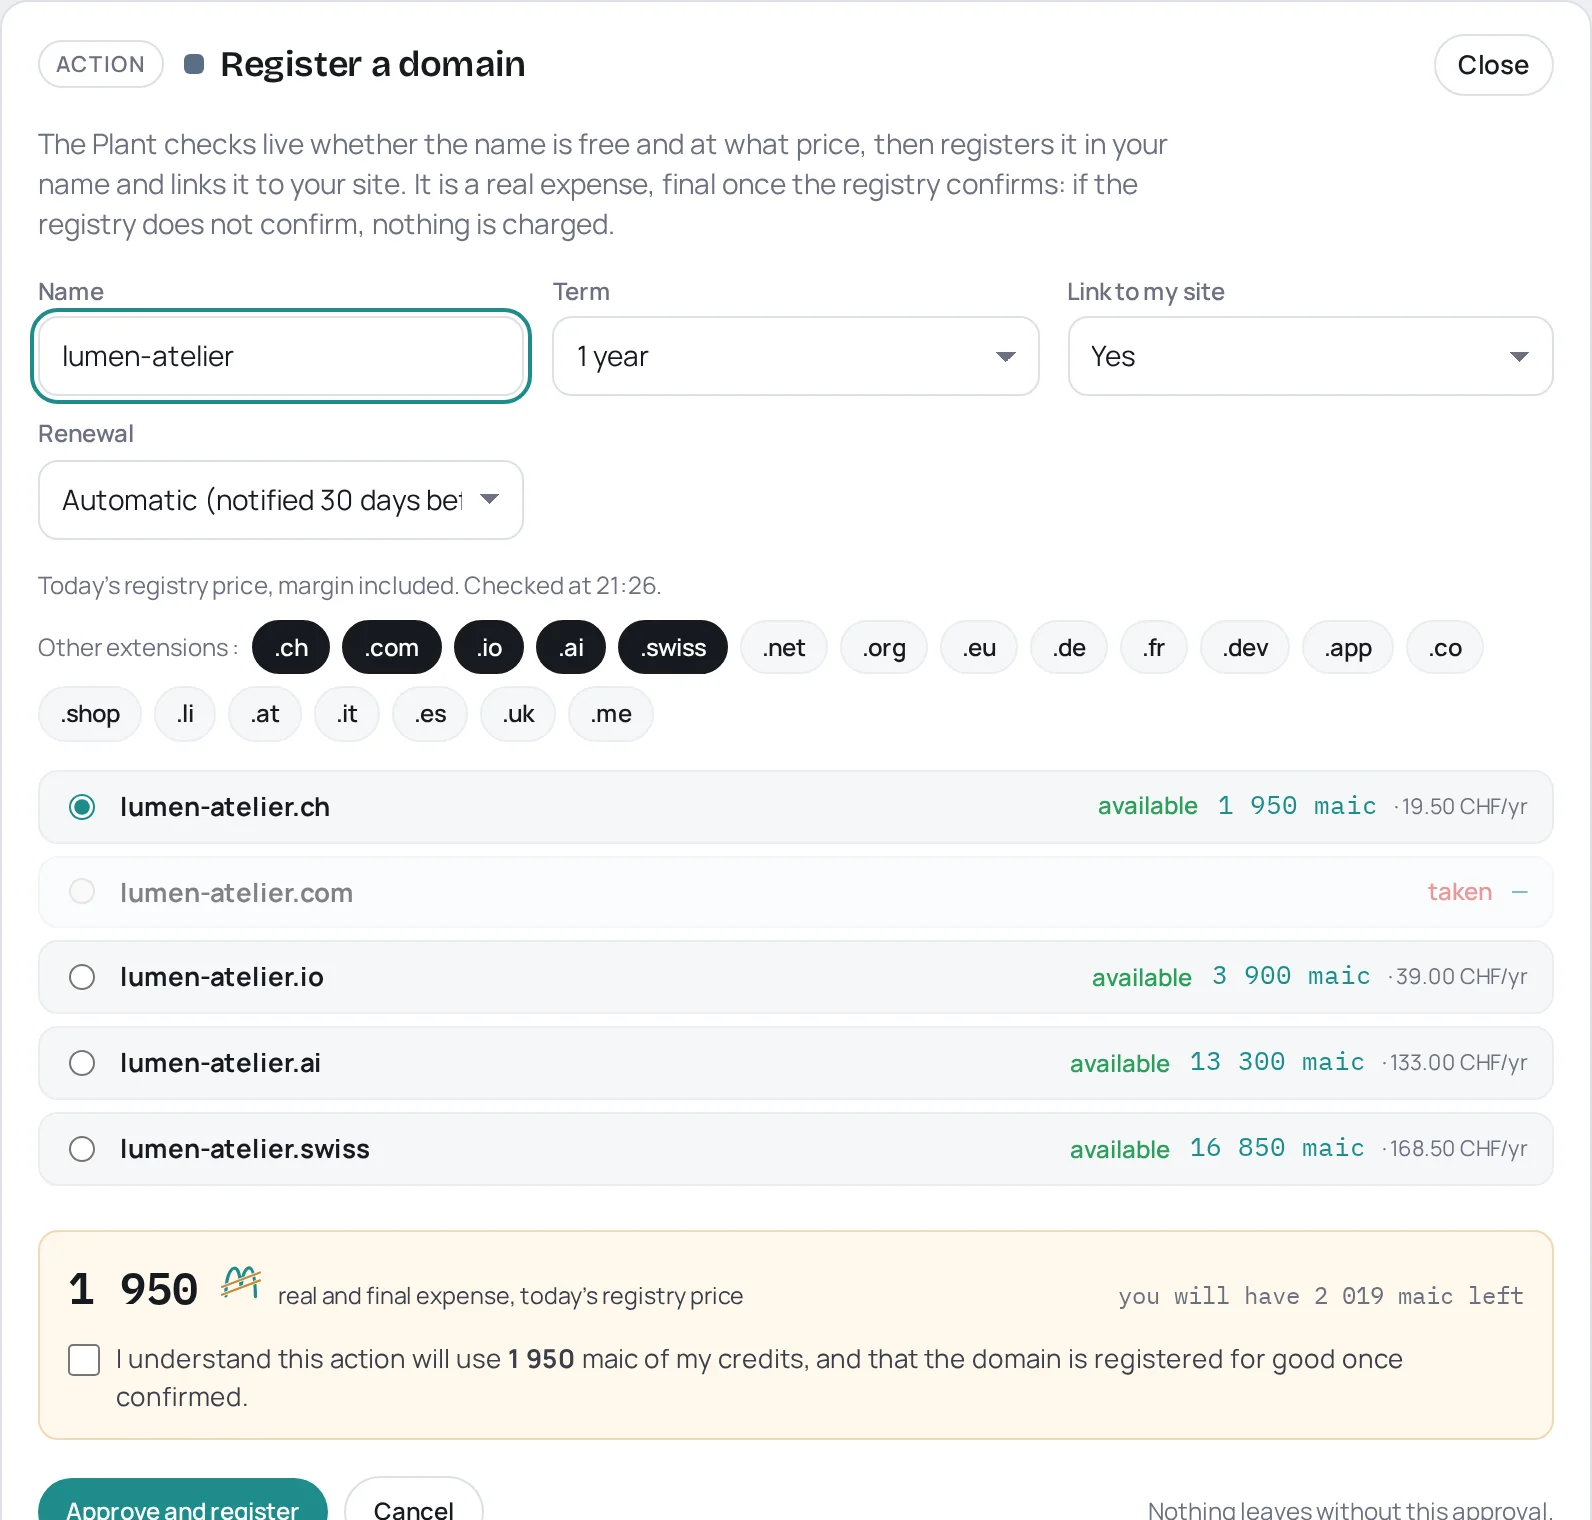1592x1520 pixels.
Task: Click the maic currency symbol icon
Action: 241,1282
